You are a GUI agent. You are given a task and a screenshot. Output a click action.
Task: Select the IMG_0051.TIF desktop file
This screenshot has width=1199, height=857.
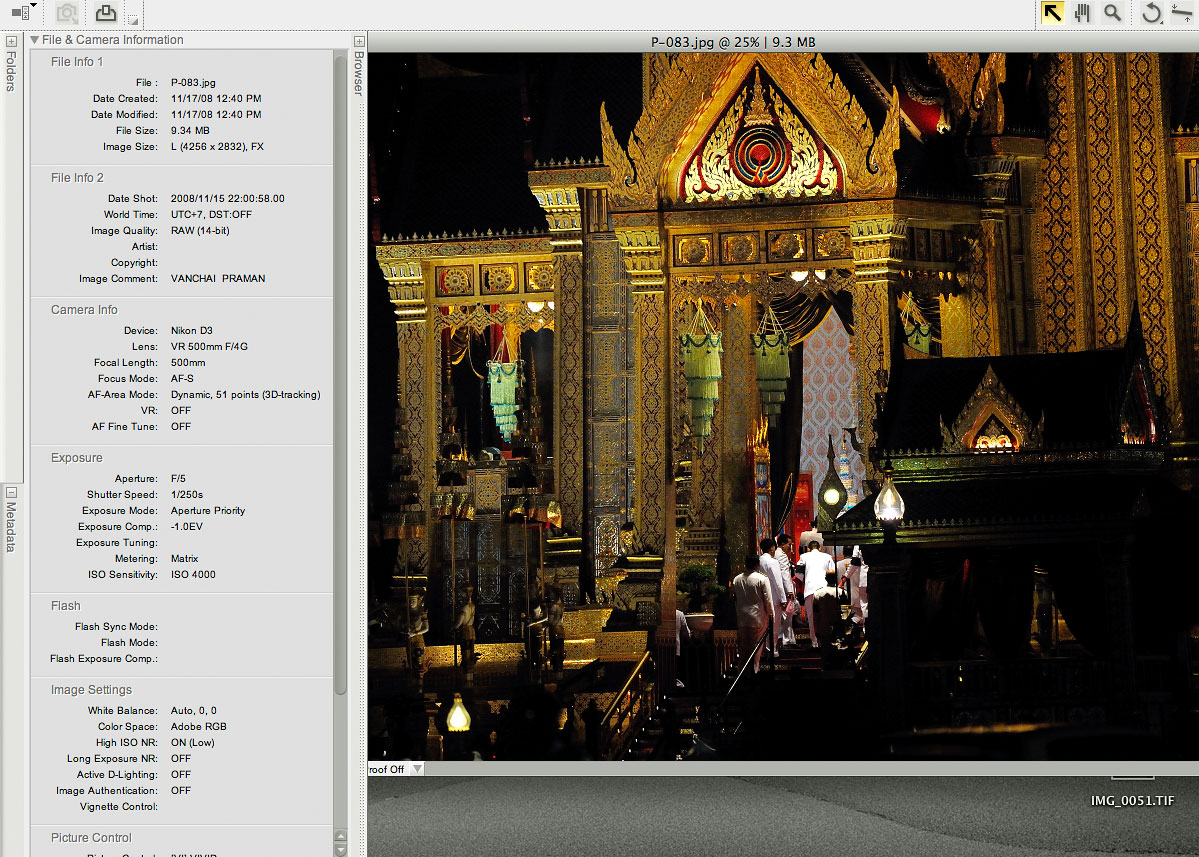point(1133,800)
